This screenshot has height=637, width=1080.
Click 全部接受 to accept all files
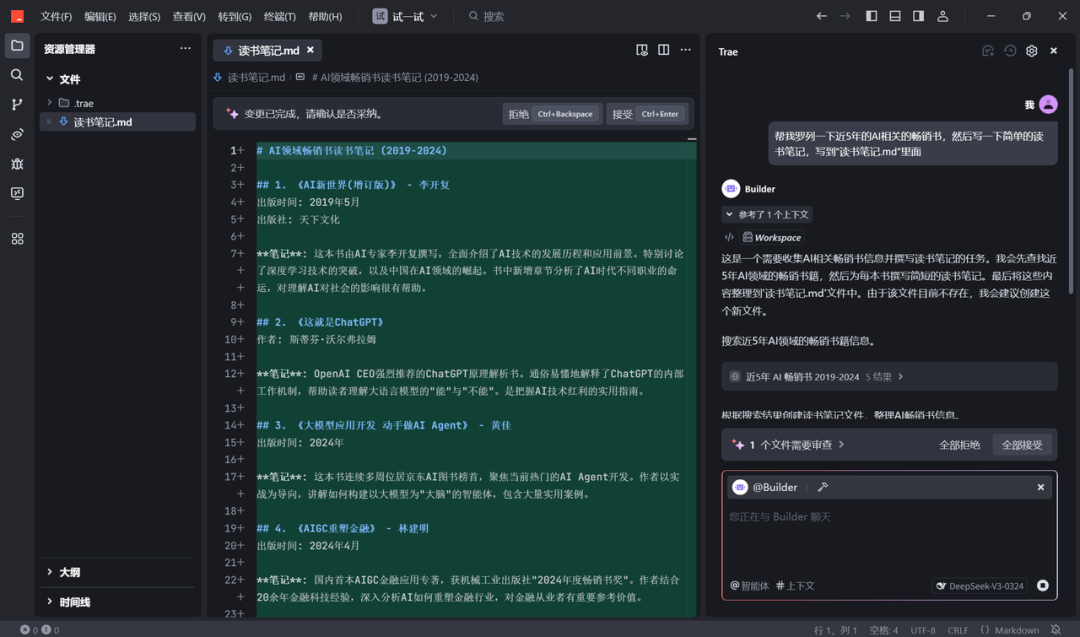(x=1021, y=445)
